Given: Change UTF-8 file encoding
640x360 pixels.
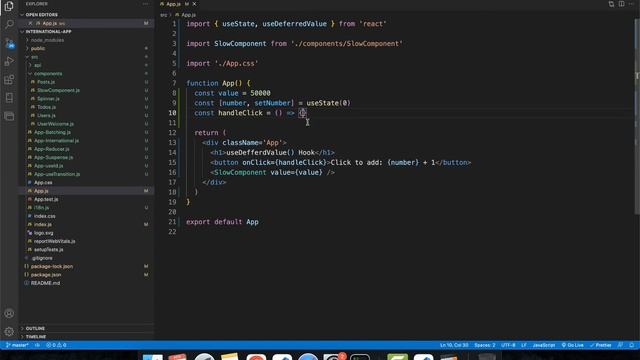Looking at the screenshot, I should (x=508, y=345).
